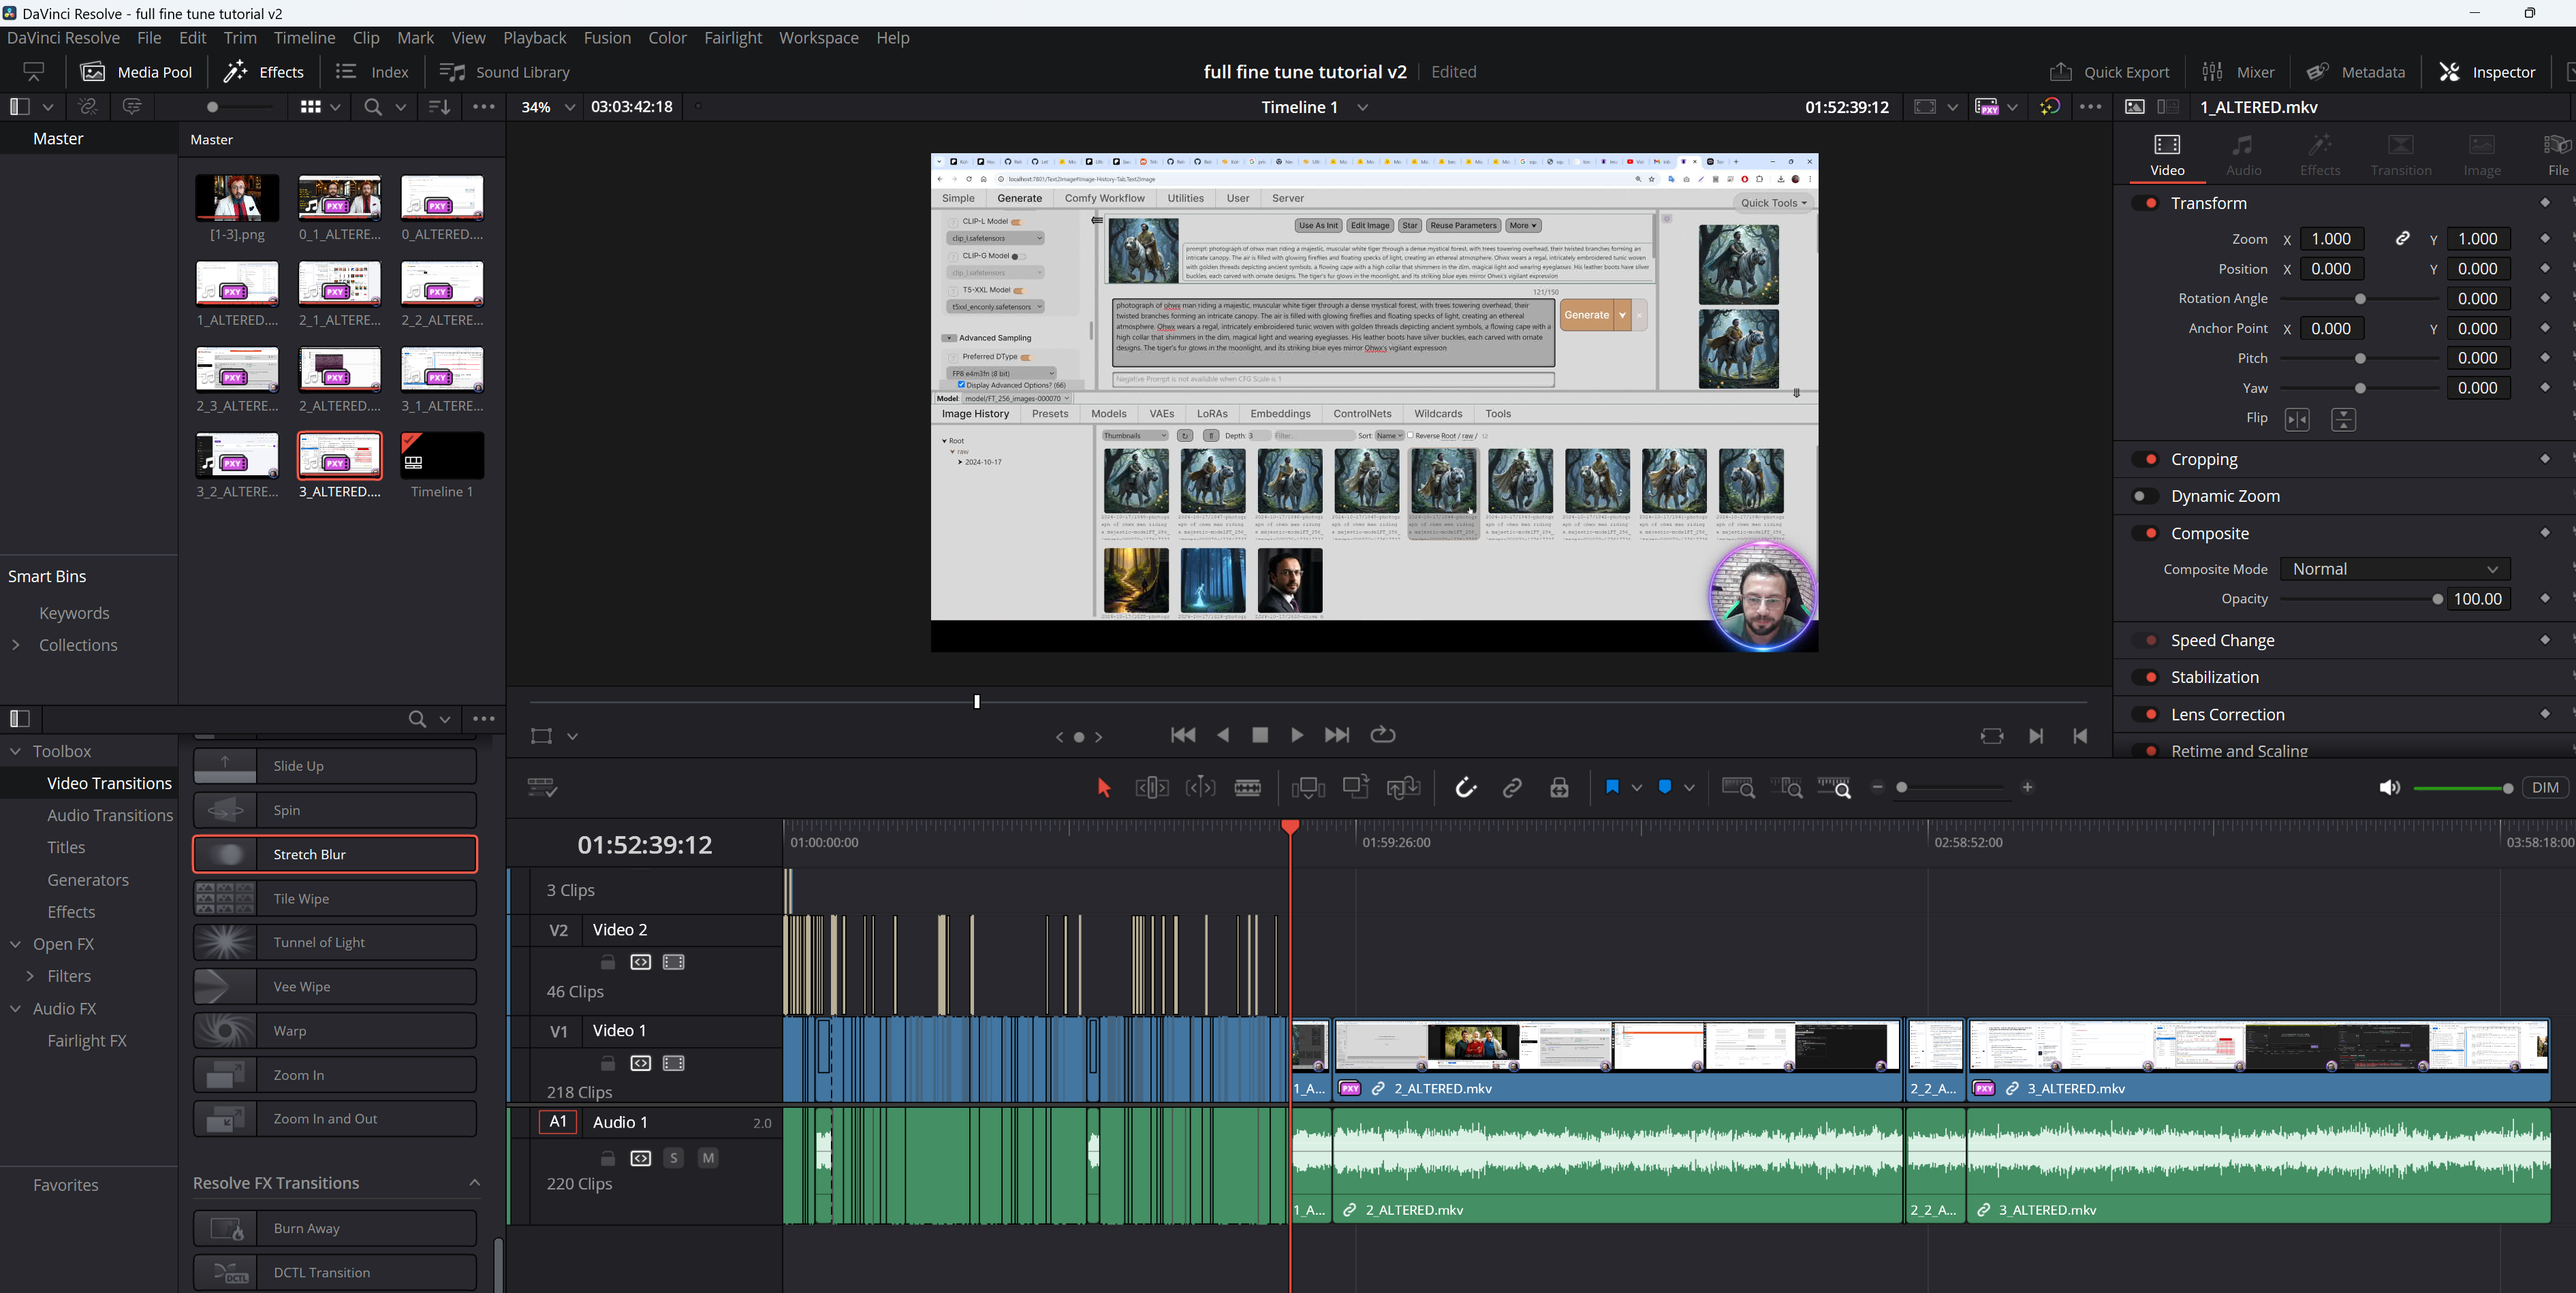Click the loop playback icon

point(1382,735)
